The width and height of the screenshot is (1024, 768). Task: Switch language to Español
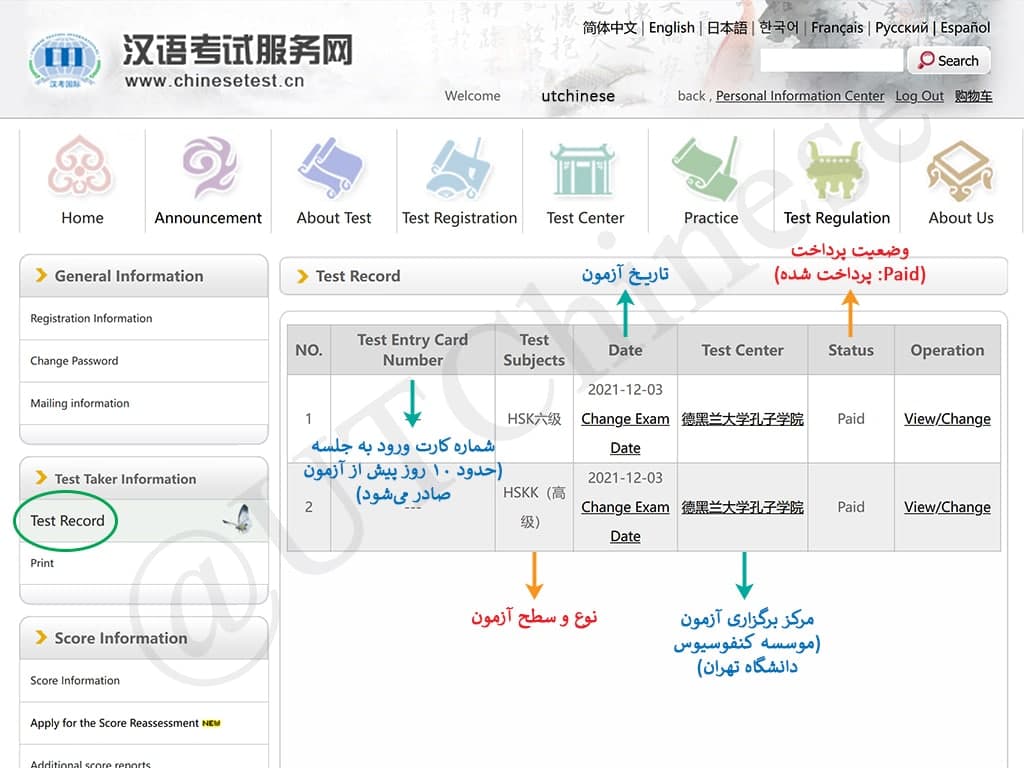click(965, 27)
